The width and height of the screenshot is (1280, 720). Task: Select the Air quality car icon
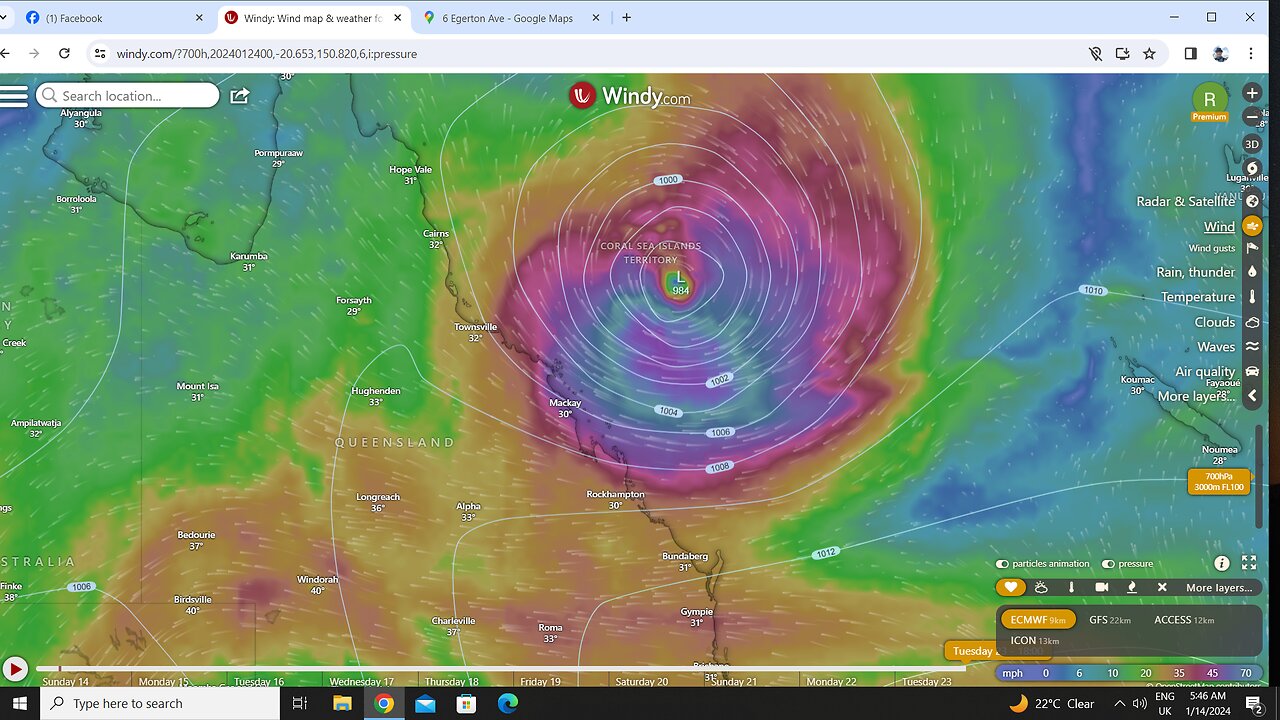(x=1252, y=372)
